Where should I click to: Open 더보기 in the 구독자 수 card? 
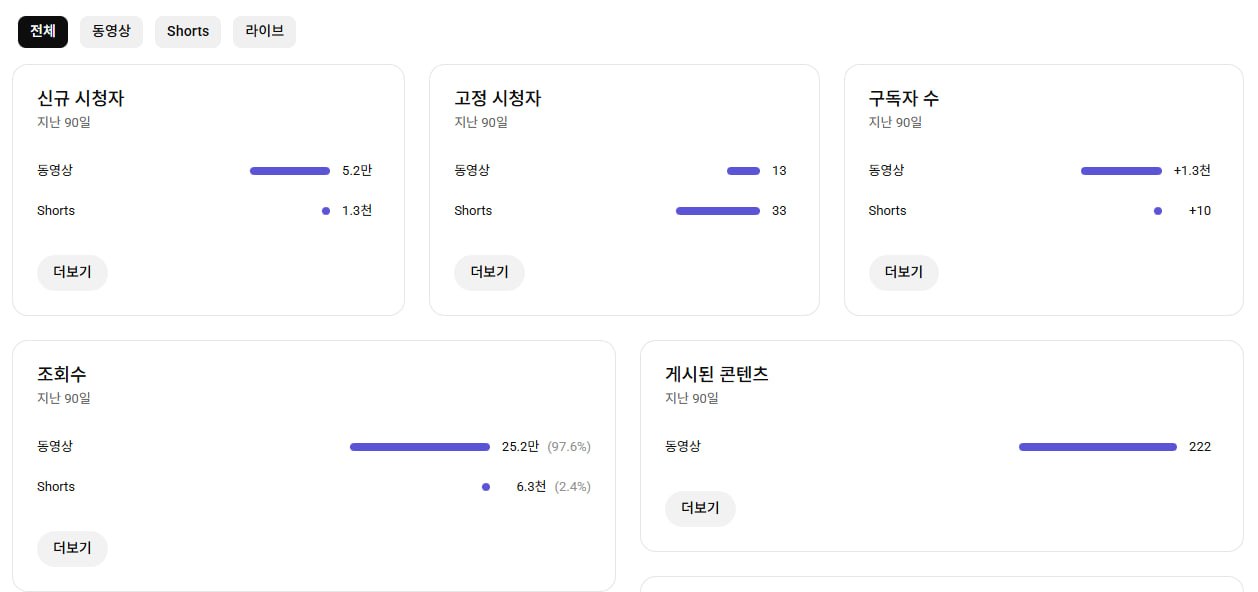click(x=903, y=272)
